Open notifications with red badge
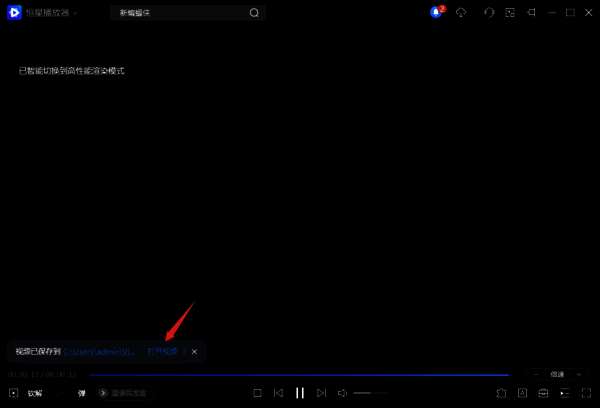The height and width of the screenshot is (408, 600). [x=436, y=12]
